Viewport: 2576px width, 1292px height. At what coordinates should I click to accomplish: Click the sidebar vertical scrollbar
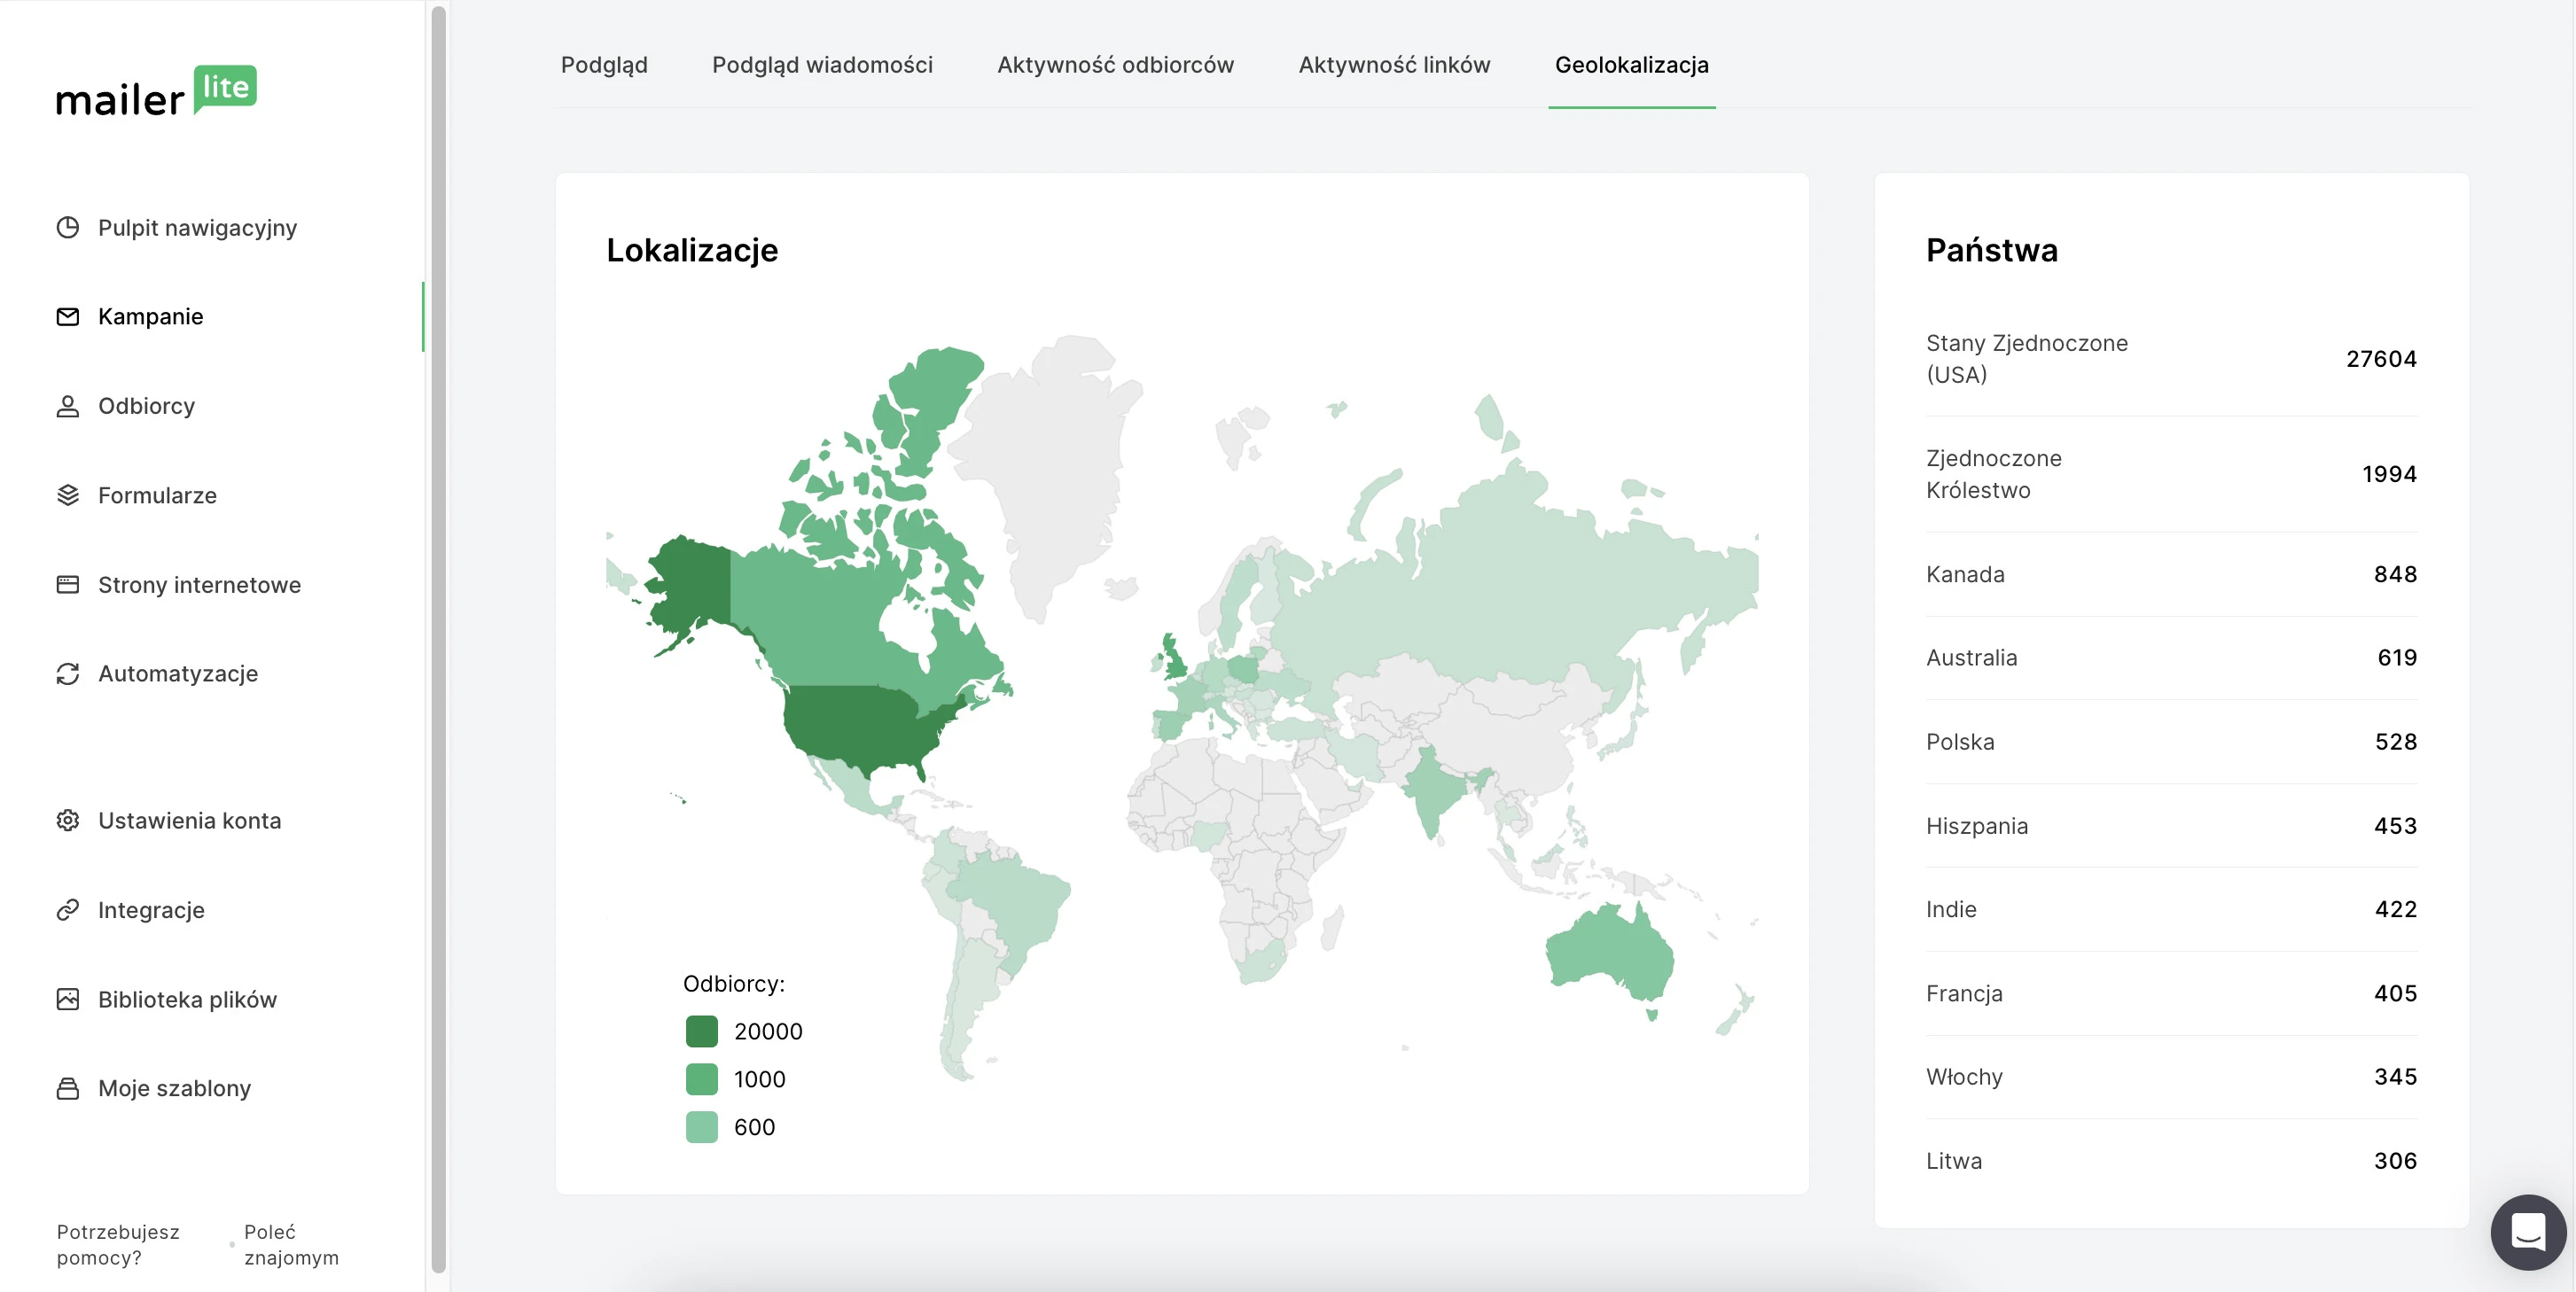click(438, 640)
